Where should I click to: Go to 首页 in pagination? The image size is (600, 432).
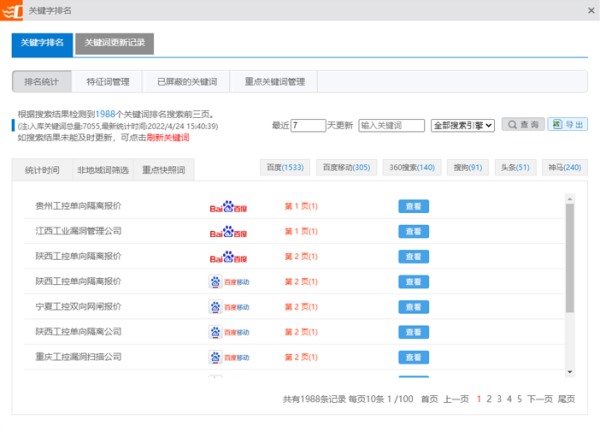(x=429, y=399)
